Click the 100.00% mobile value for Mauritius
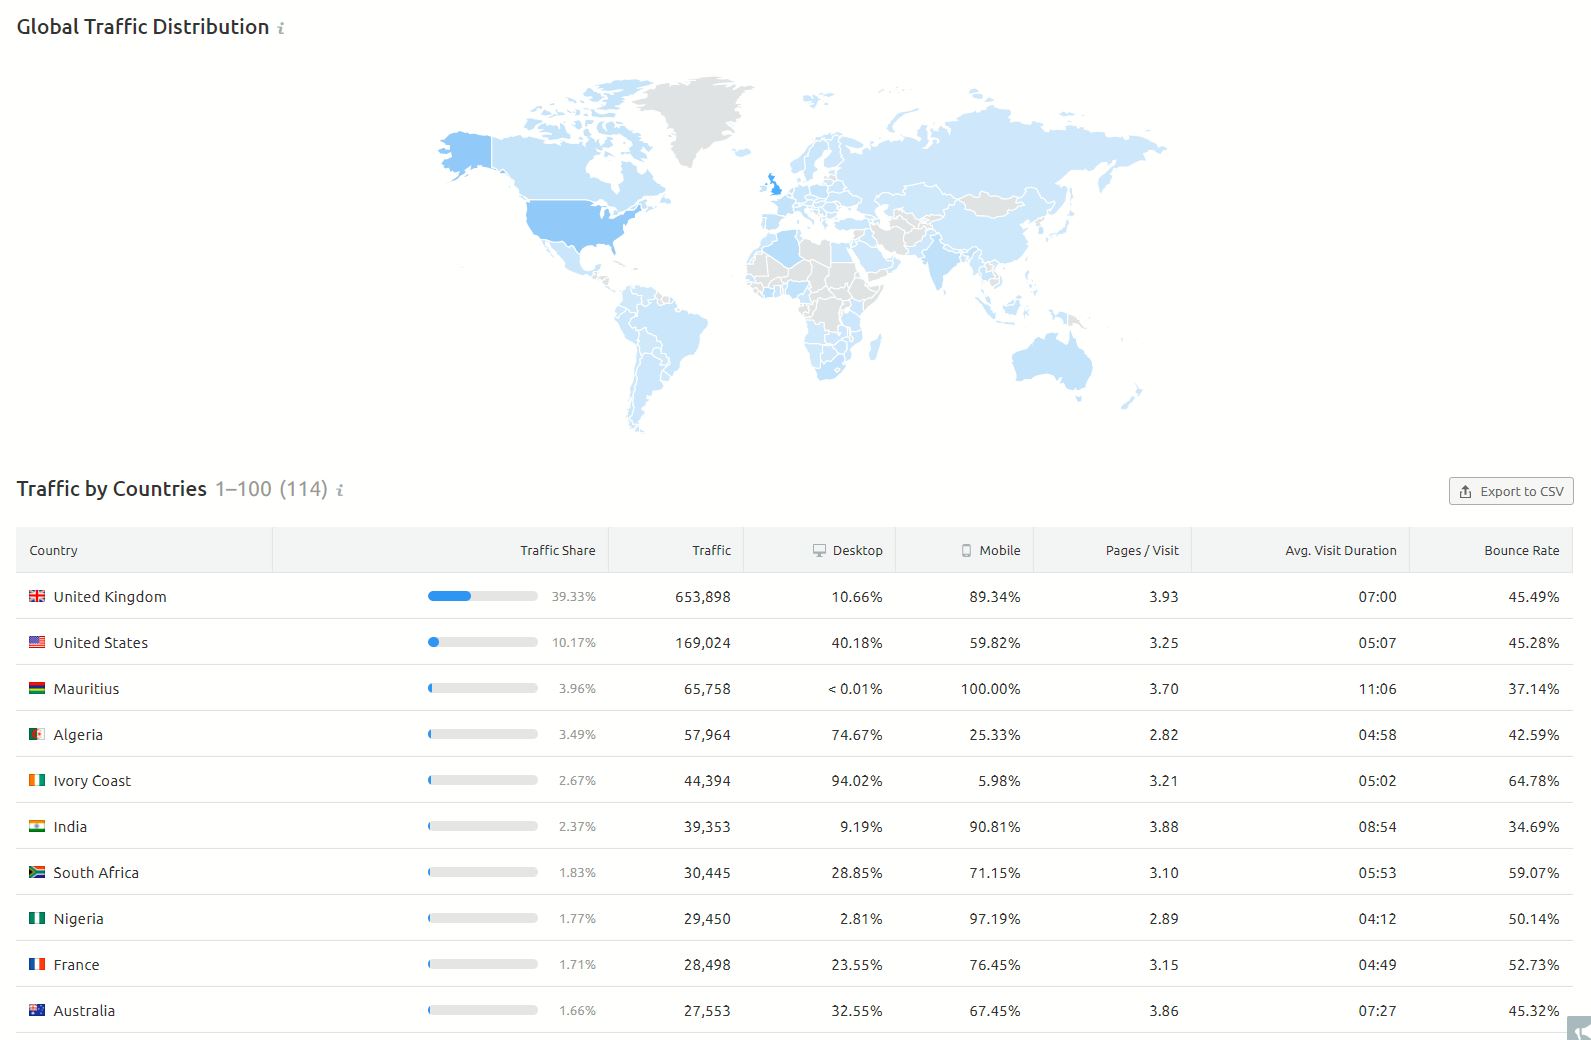1591x1040 pixels. (991, 689)
